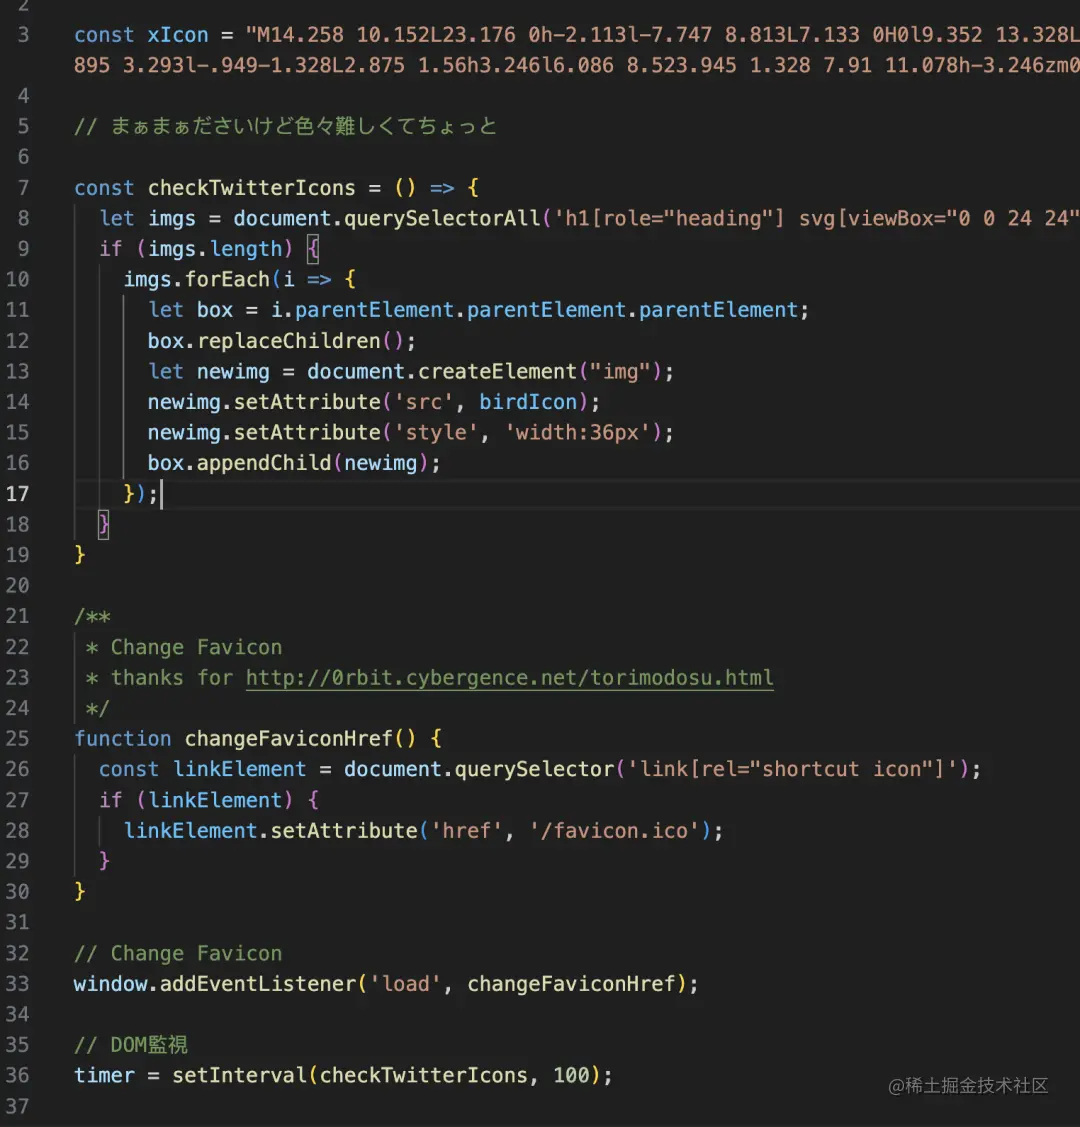Click the 'load' event string on line 33
Viewport: 1080px width, 1127px height.
pyautogui.click(x=405, y=983)
